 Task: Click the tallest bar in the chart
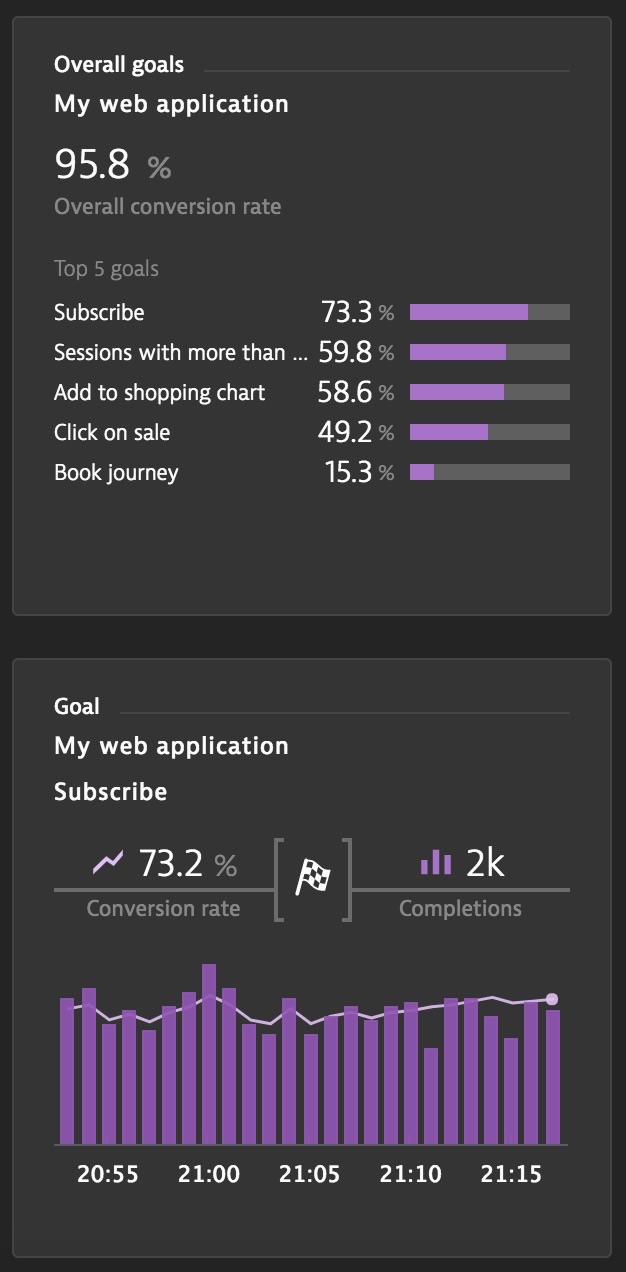coord(209,1054)
